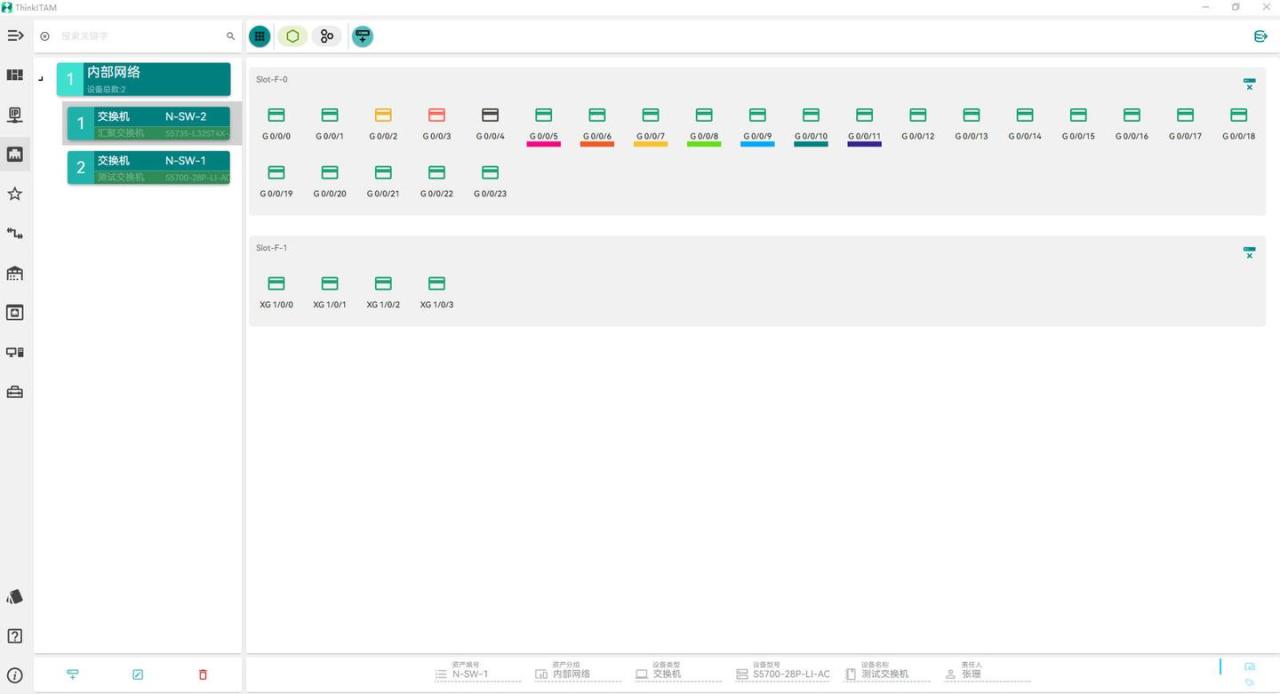Remove slot Slot-F-0 using its delete icon

[x=1249, y=85]
